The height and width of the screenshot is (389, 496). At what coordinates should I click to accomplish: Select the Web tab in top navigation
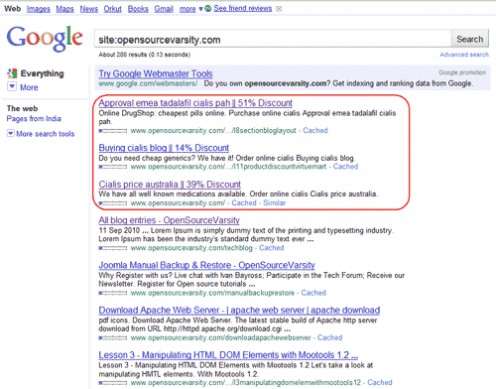pyautogui.click(x=12, y=9)
